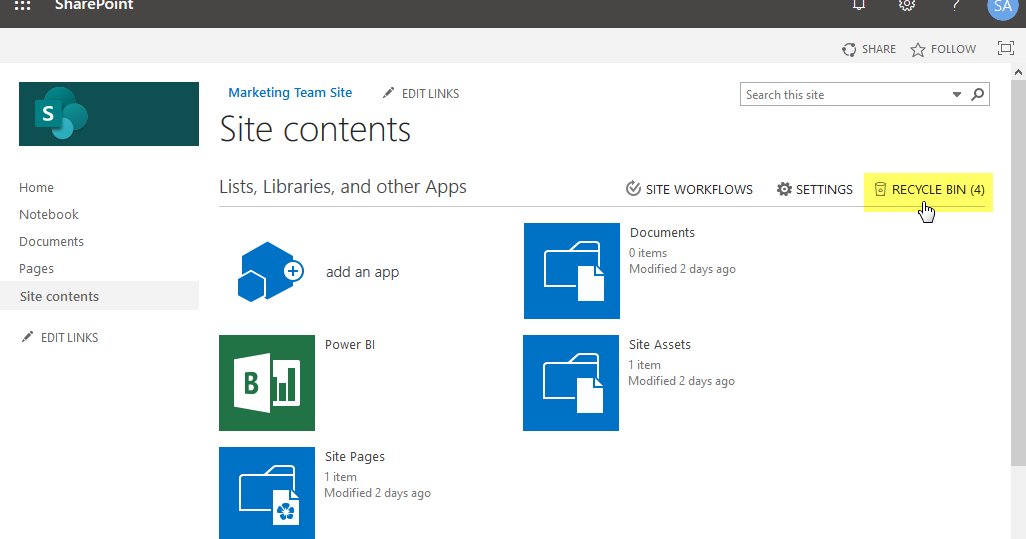Click the focus on content icon
The width and height of the screenshot is (1026, 539).
click(x=1006, y=48)
